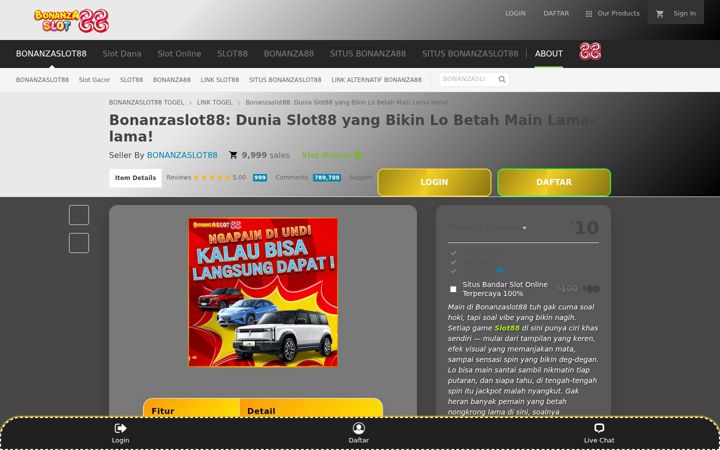Open the Slot Online nav item
This screenshot has width=720, height=450.
pyautogui.click(x=179, y=54)
